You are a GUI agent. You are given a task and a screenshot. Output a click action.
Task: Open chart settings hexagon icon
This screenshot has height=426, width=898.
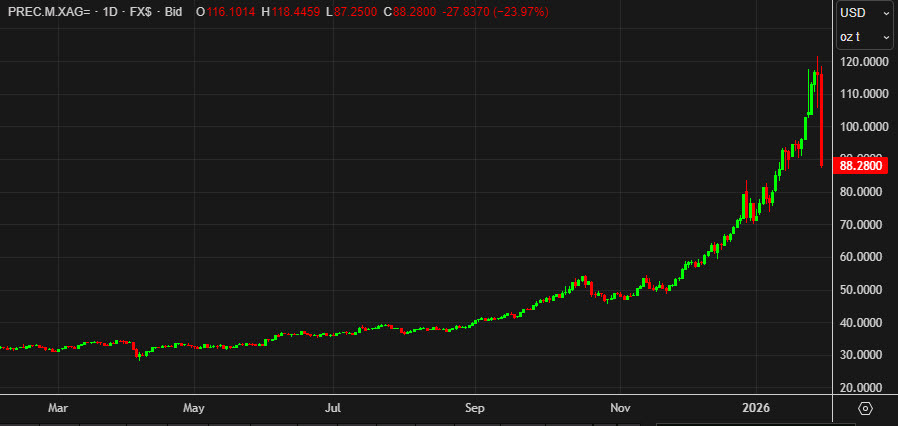866,409
